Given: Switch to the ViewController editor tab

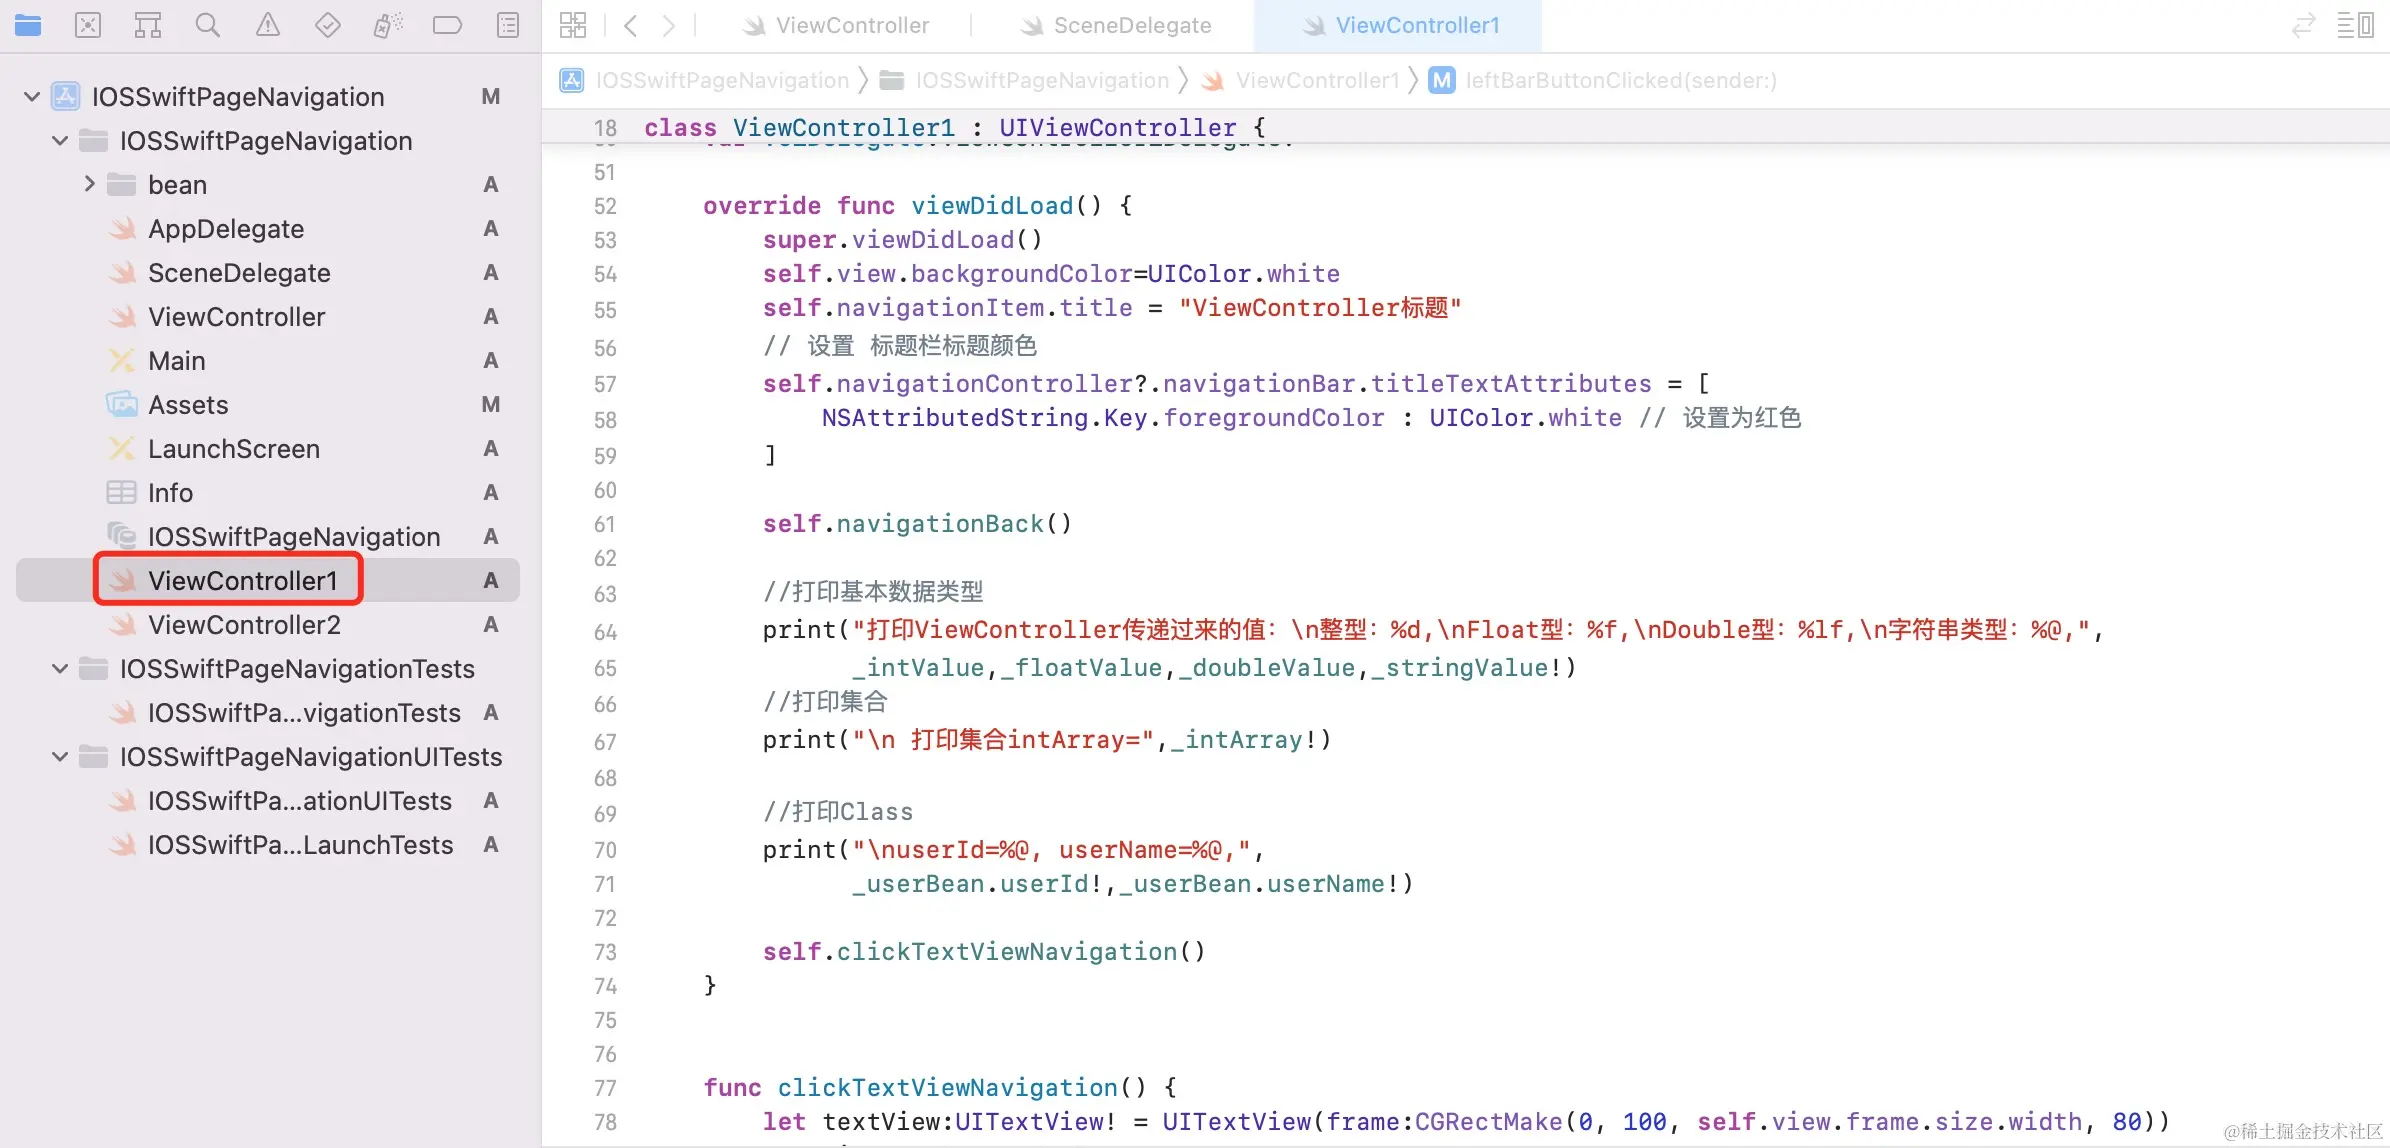Looking at the screenshot, I should point(851,25).
